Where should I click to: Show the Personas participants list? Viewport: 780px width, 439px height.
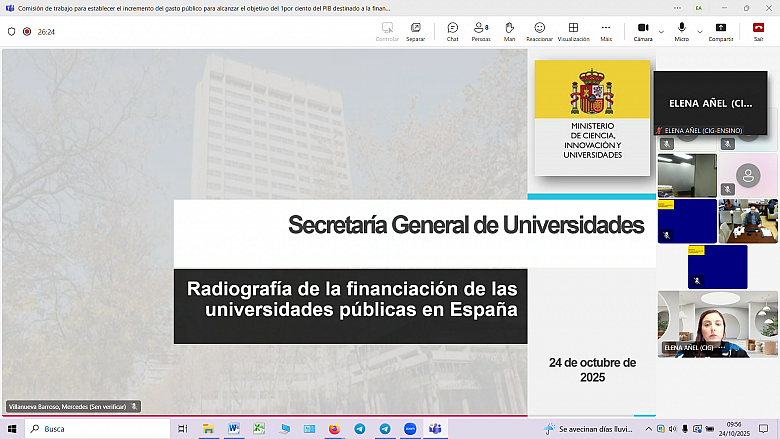point(481,30)
